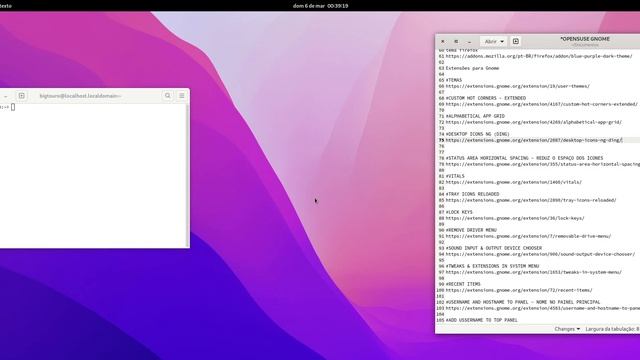
Task: Click the #VITALS heading line
Action: coord(455,176)
